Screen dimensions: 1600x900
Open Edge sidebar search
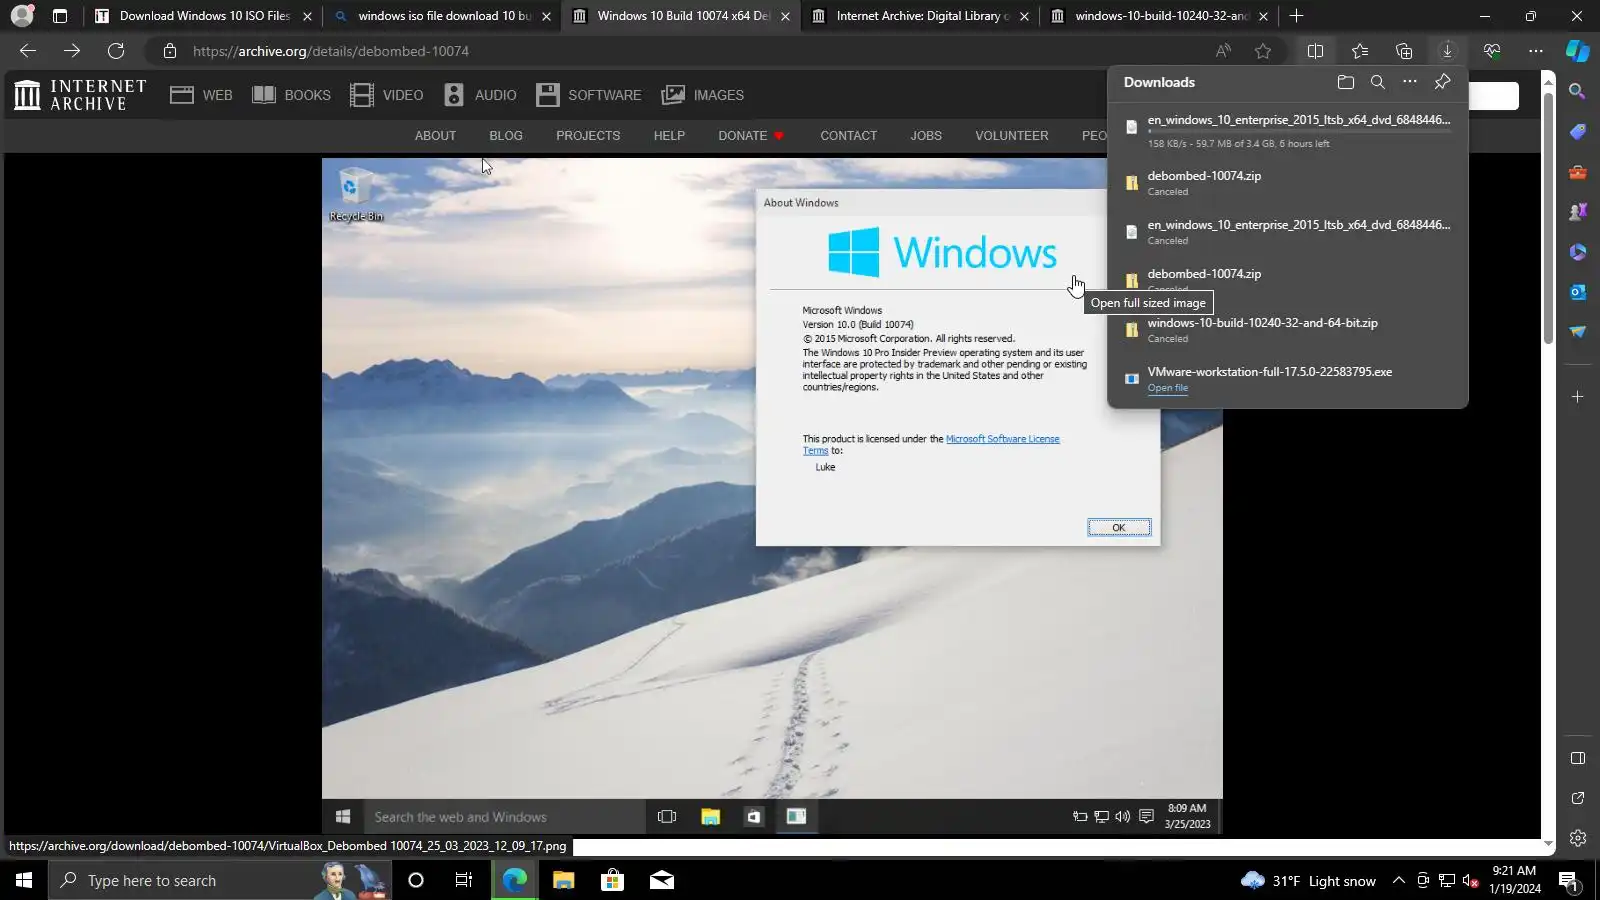1578,92
